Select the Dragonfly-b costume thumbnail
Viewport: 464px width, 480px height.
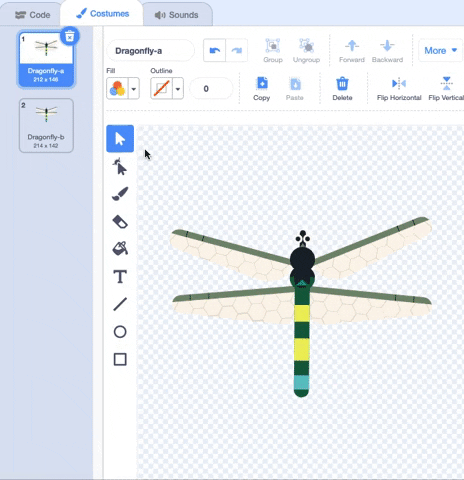(46, 125)
